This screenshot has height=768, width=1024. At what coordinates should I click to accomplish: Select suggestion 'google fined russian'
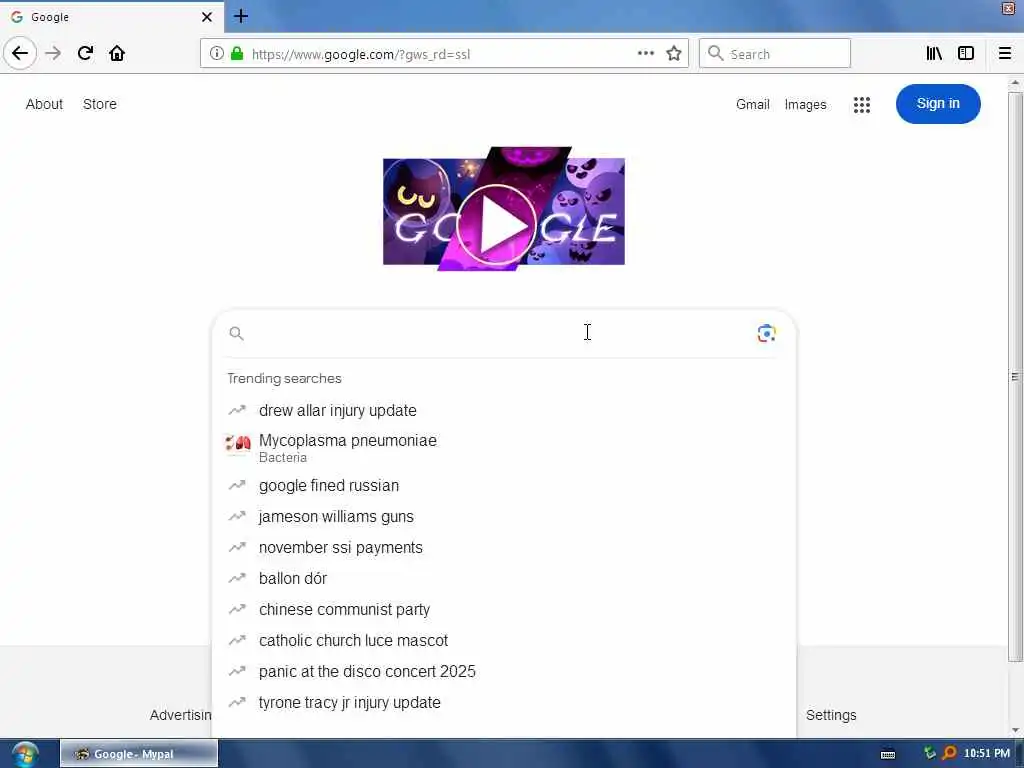(x=504, y=486)
